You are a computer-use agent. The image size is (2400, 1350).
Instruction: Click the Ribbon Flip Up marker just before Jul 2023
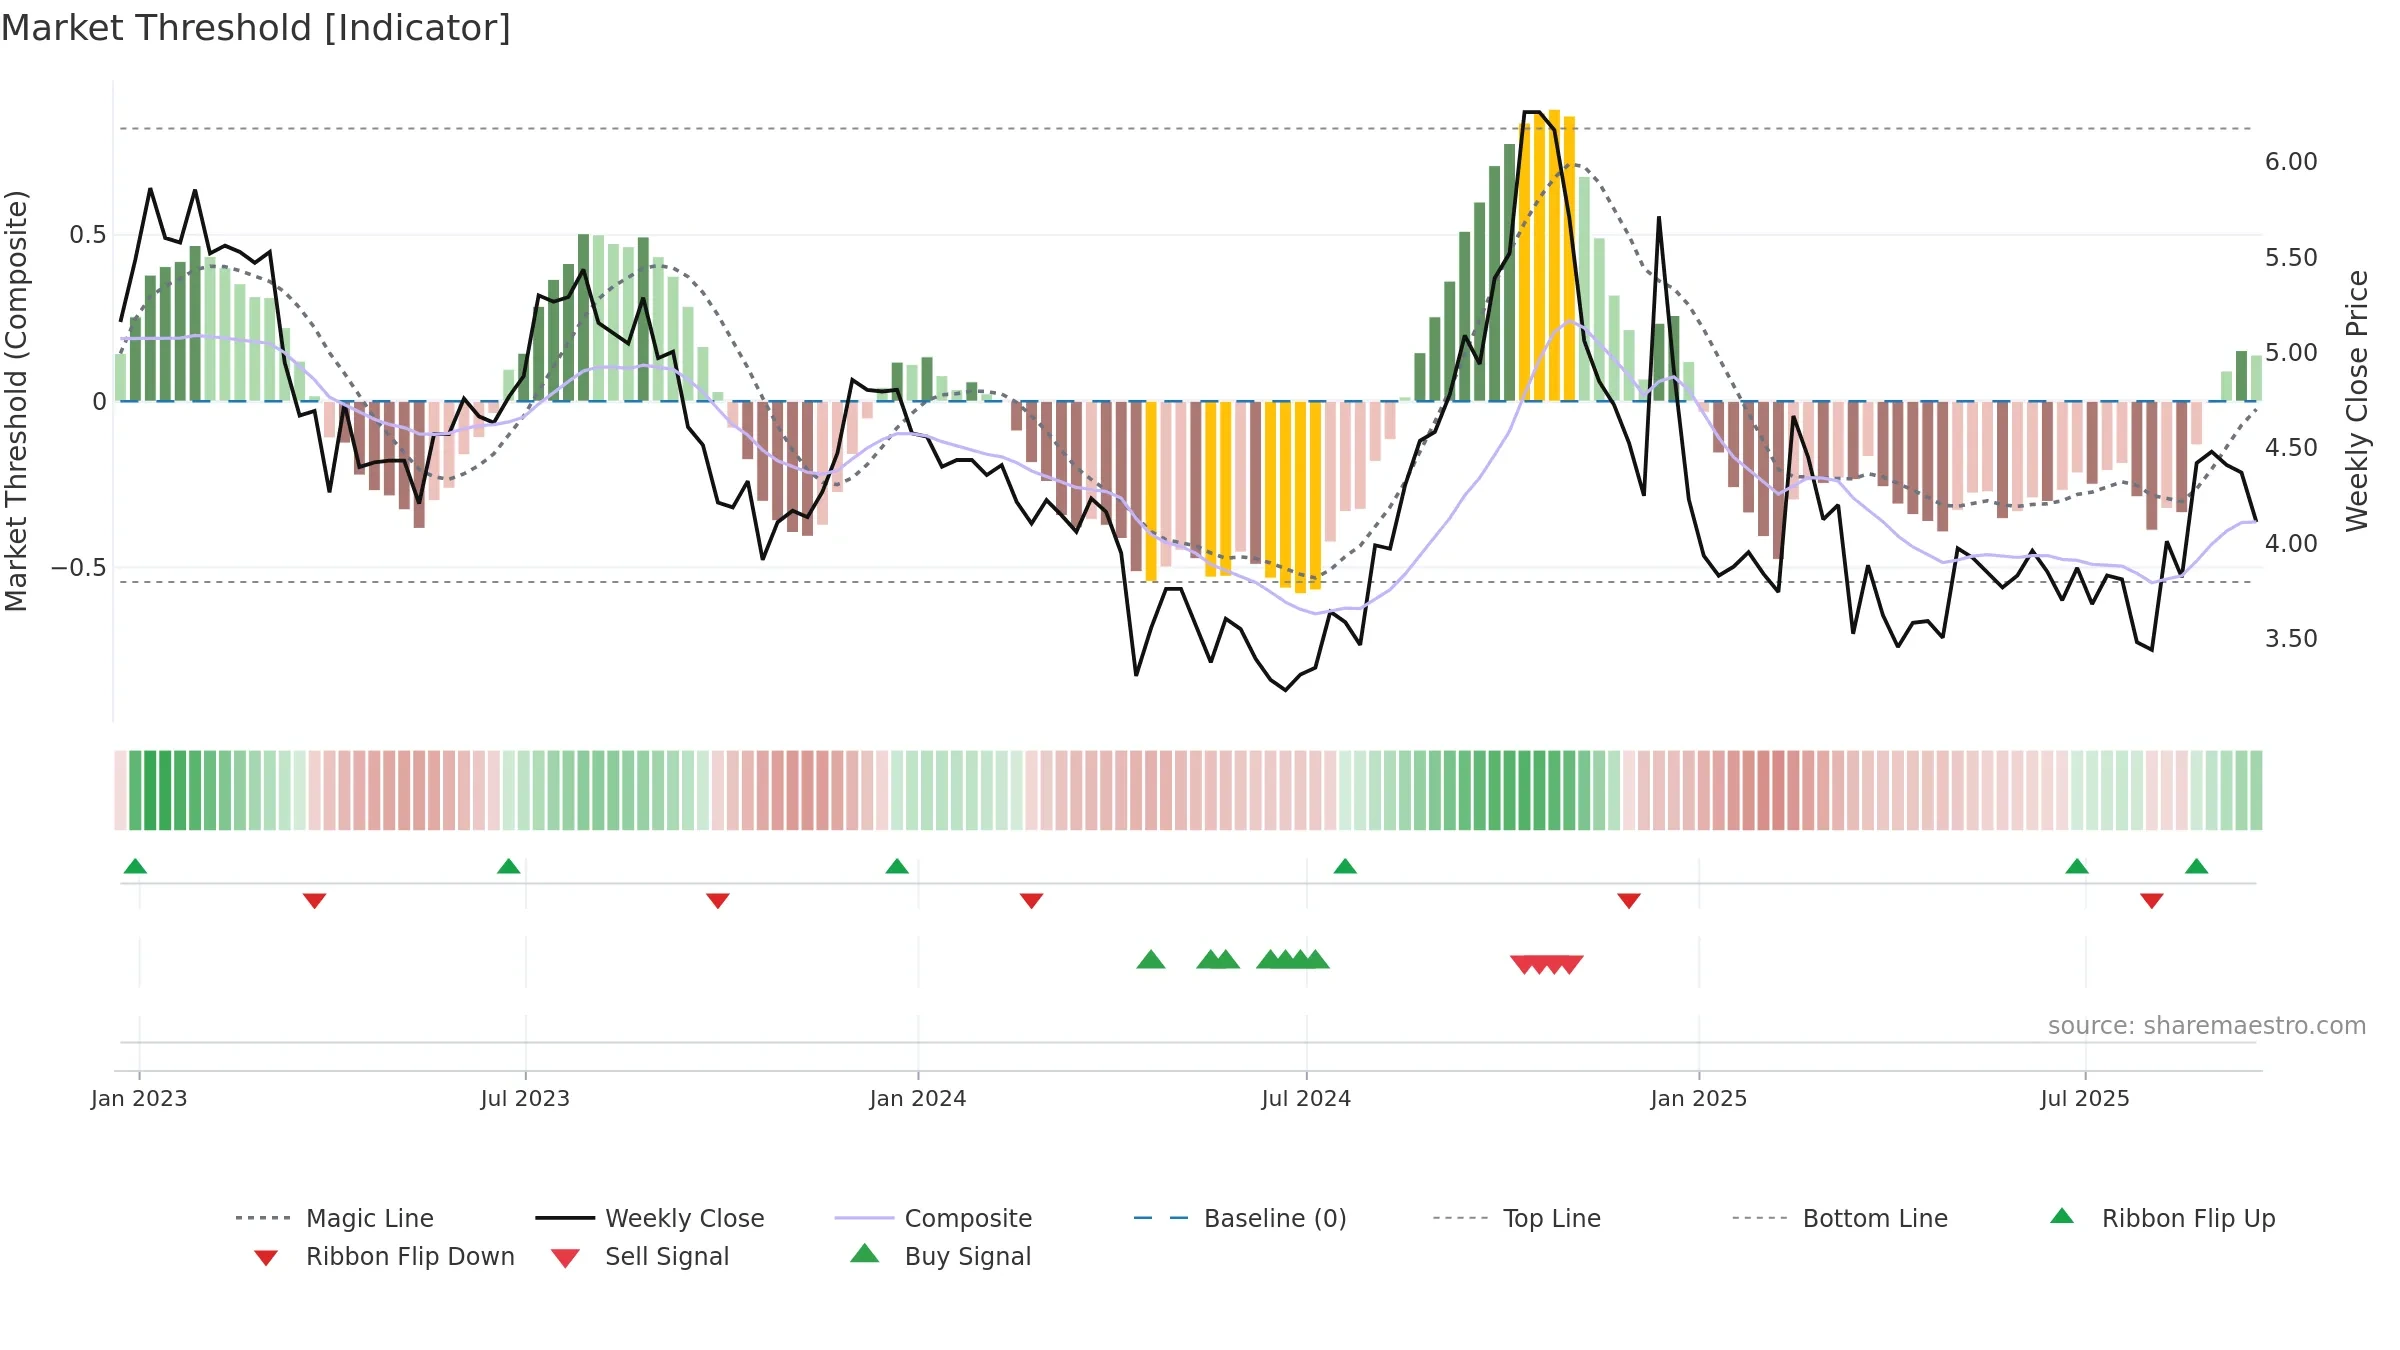(x=508, y=866)
